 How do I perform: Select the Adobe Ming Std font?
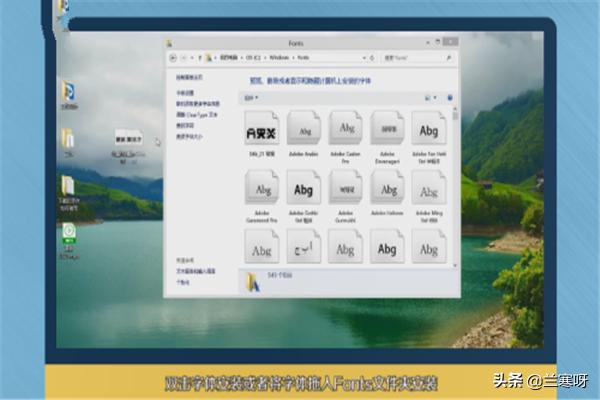click(x=428, y=188)
